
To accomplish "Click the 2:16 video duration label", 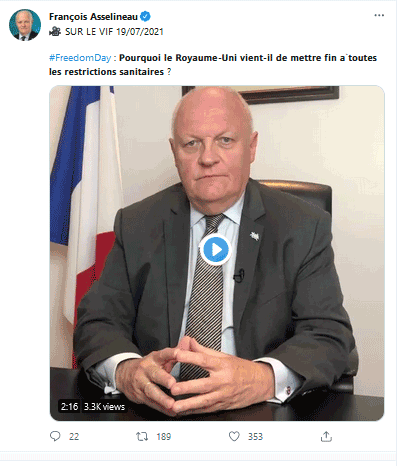I will 69,406.
